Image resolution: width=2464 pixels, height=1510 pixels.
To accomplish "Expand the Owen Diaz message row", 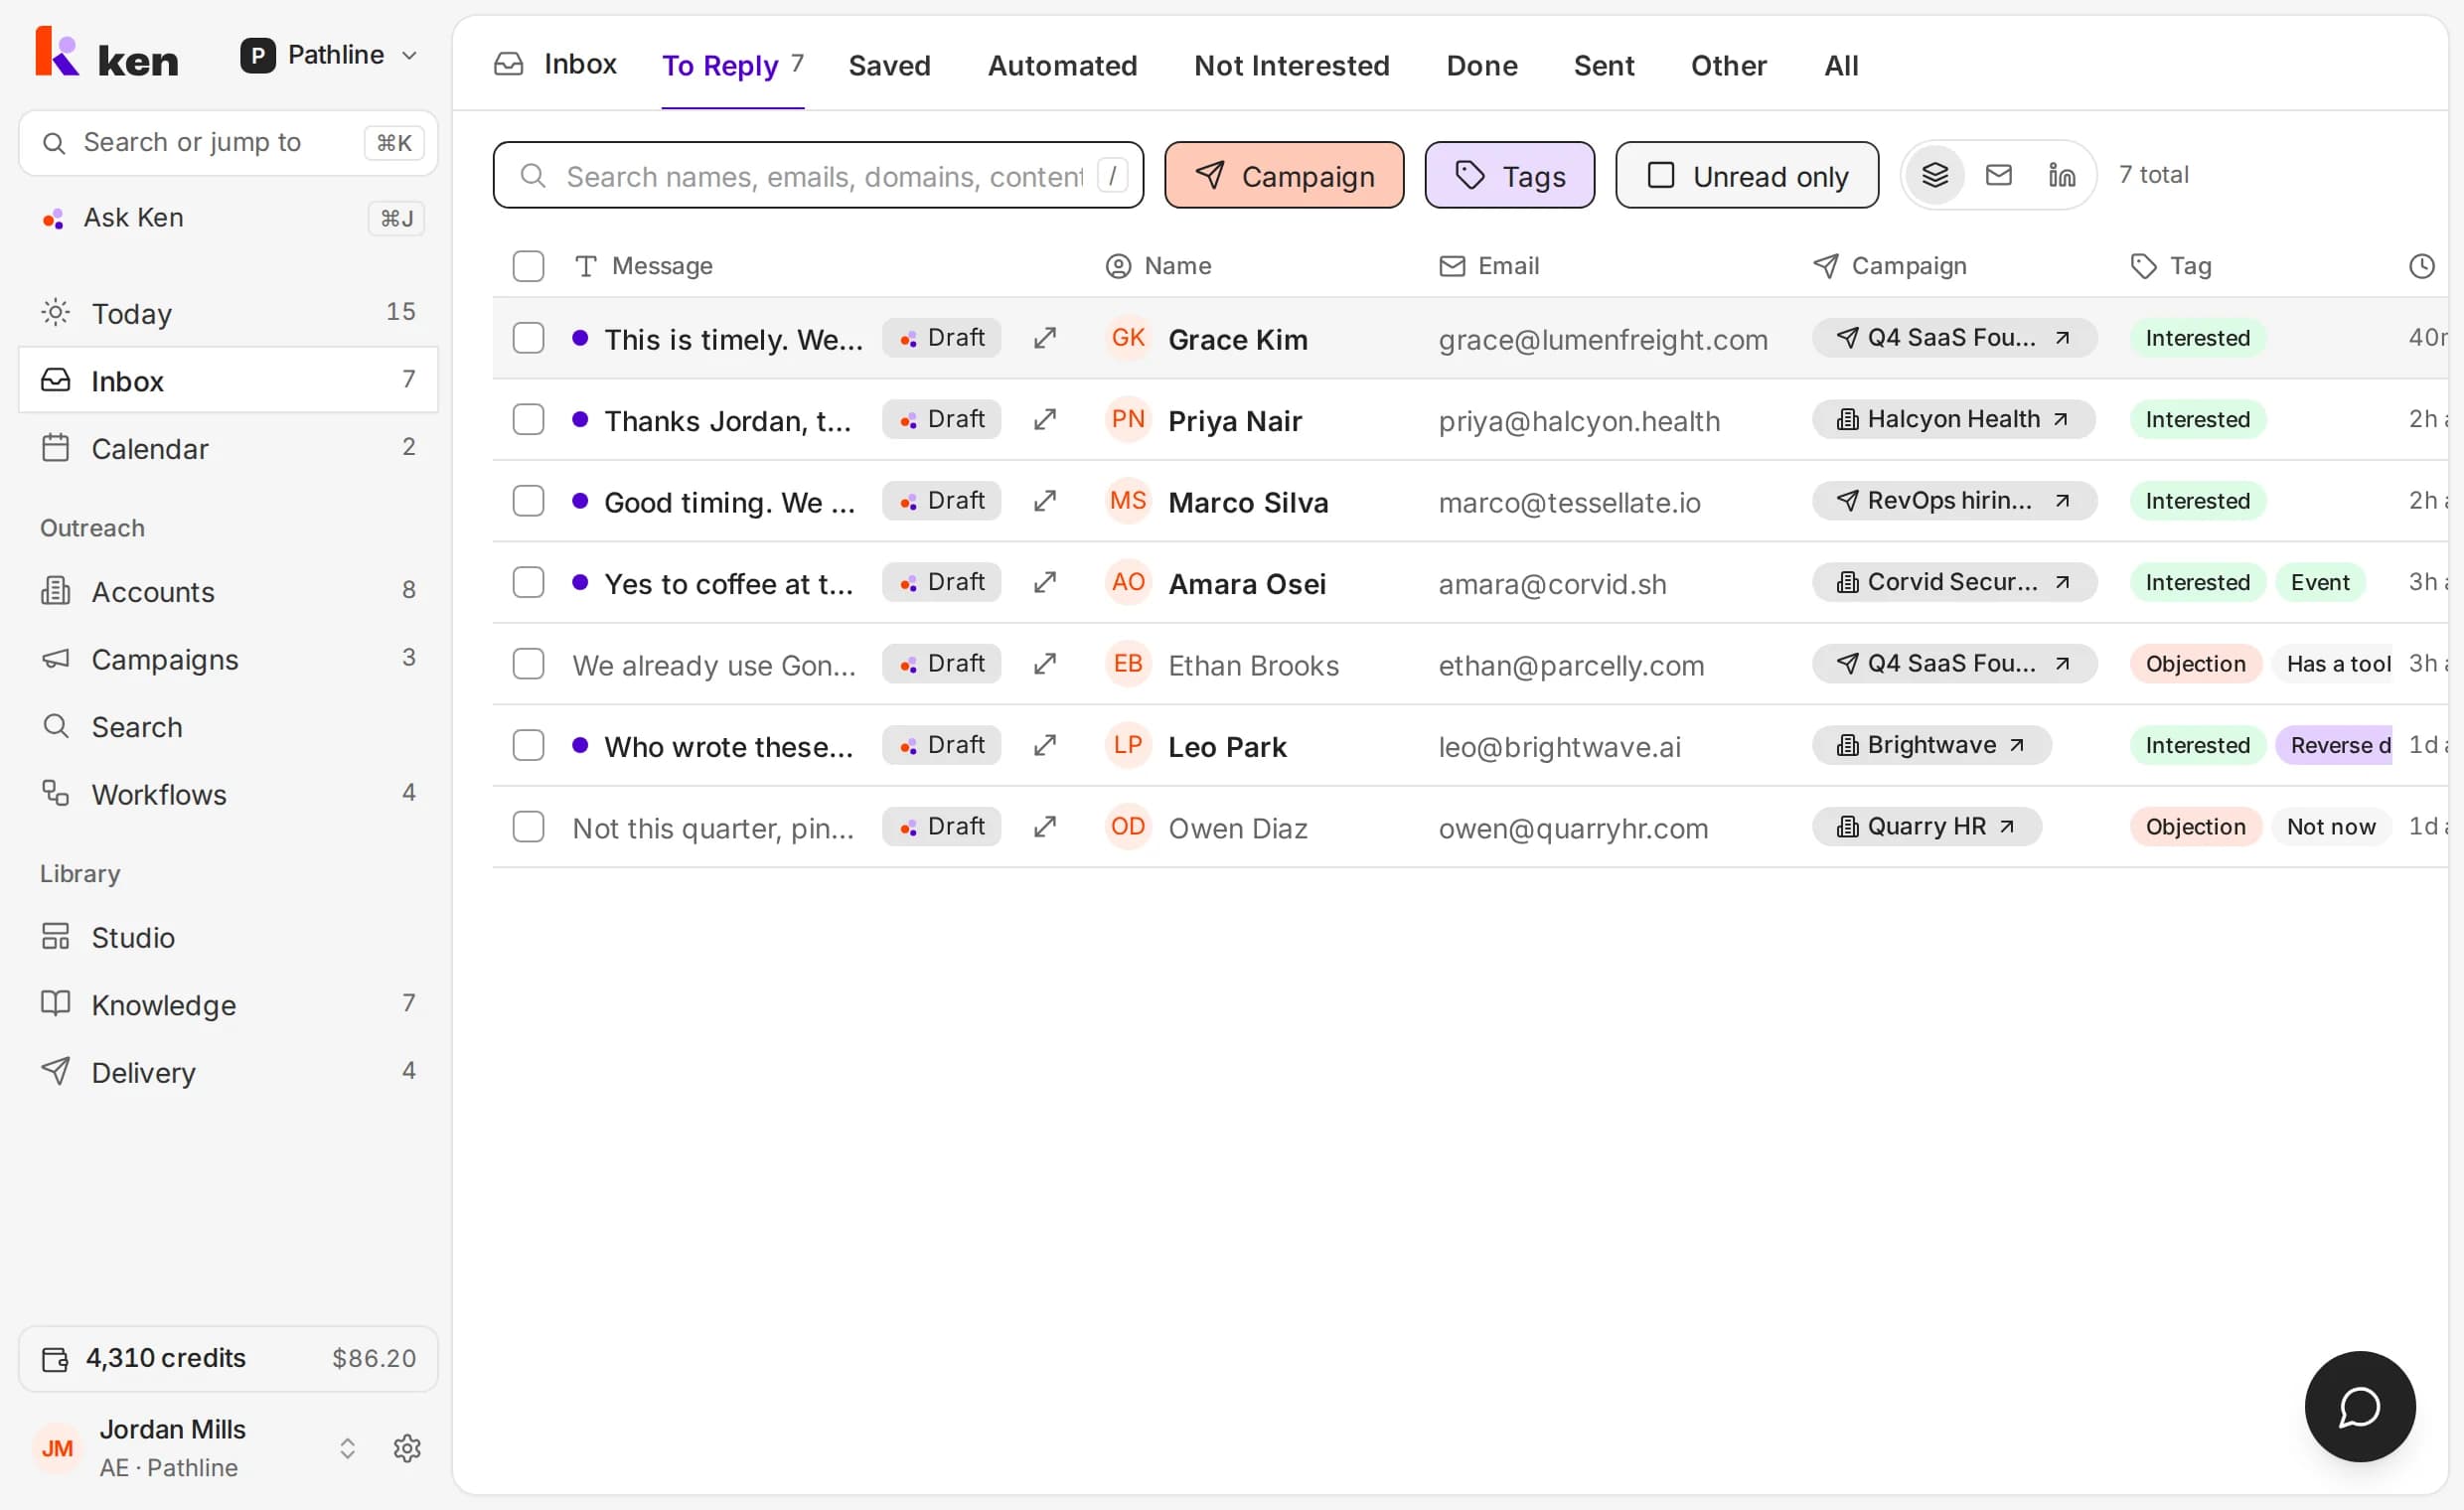I will (1045, 826).
